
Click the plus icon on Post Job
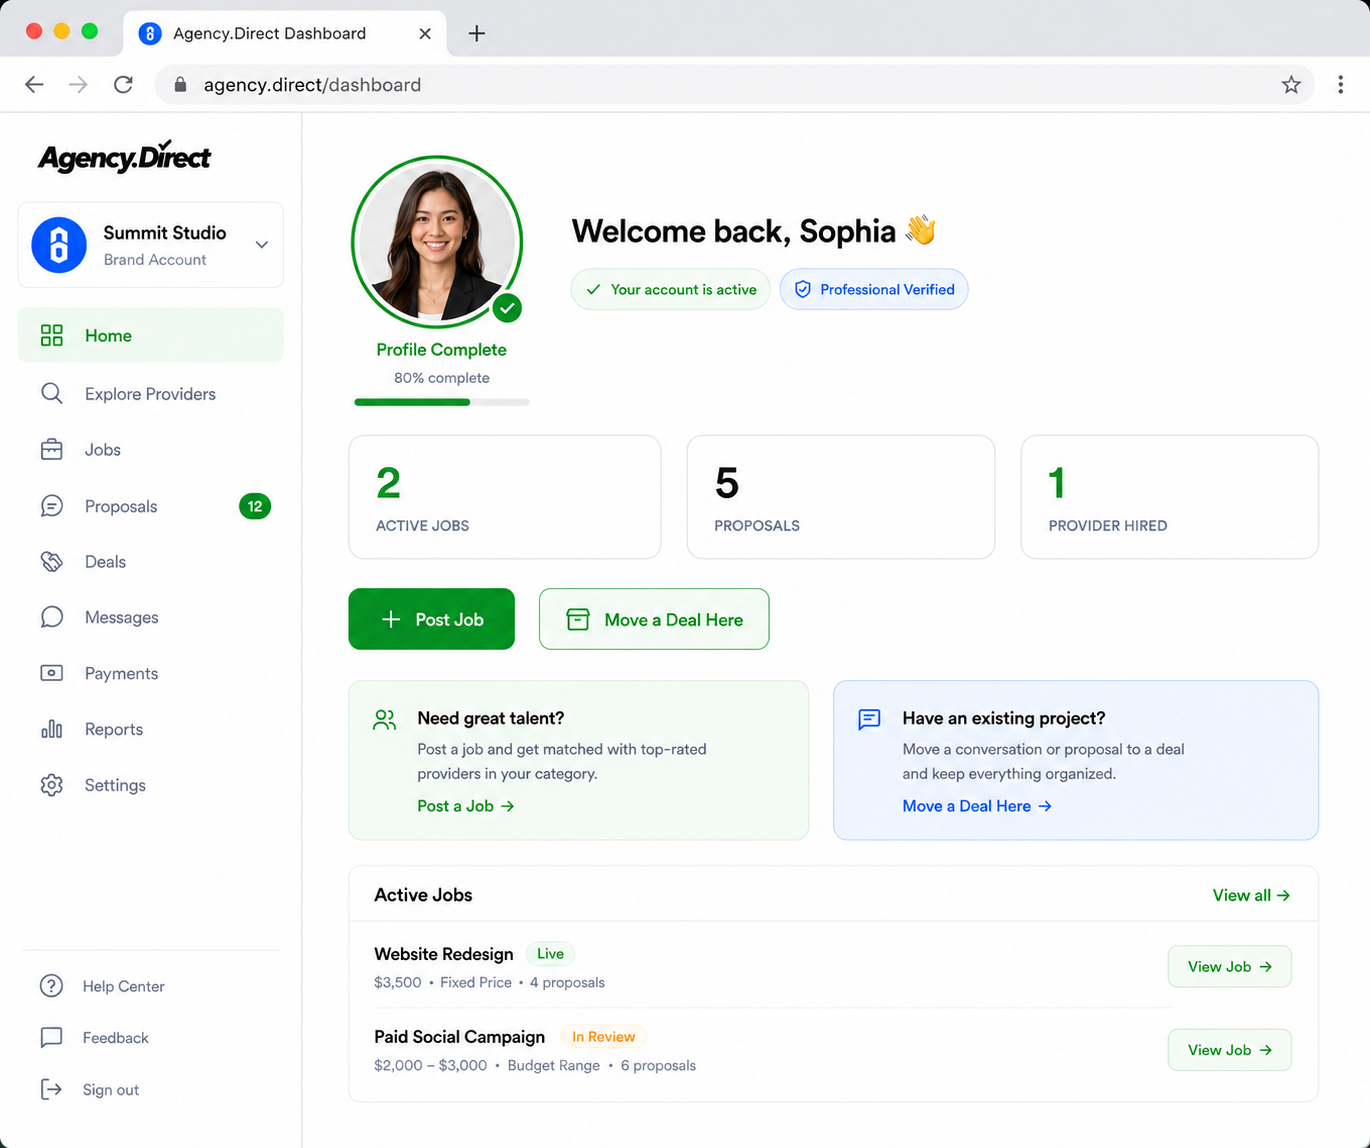(x=391, y=619)
